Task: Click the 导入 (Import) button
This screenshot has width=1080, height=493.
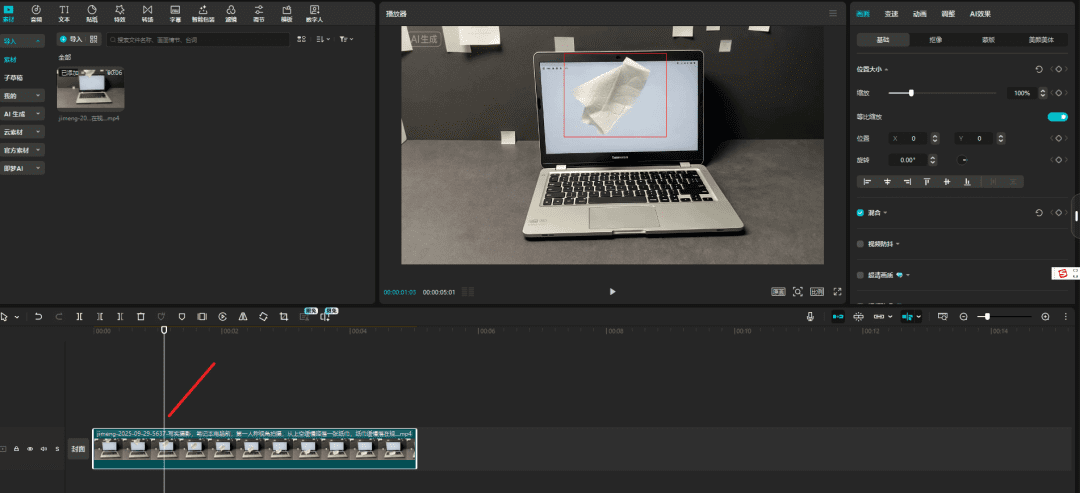Action: click(x=71, y=39)
